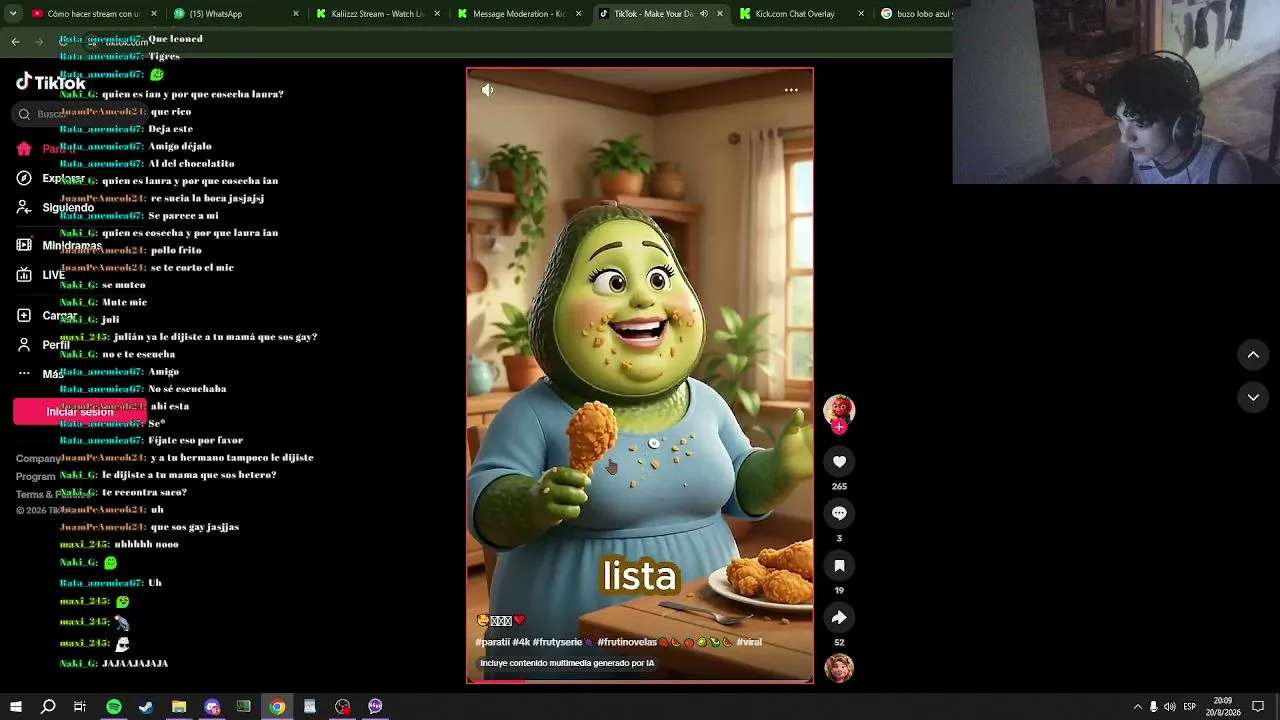Click the Company link in the sidebar footer
This screenshot has width=1280, height=720.
38,459
